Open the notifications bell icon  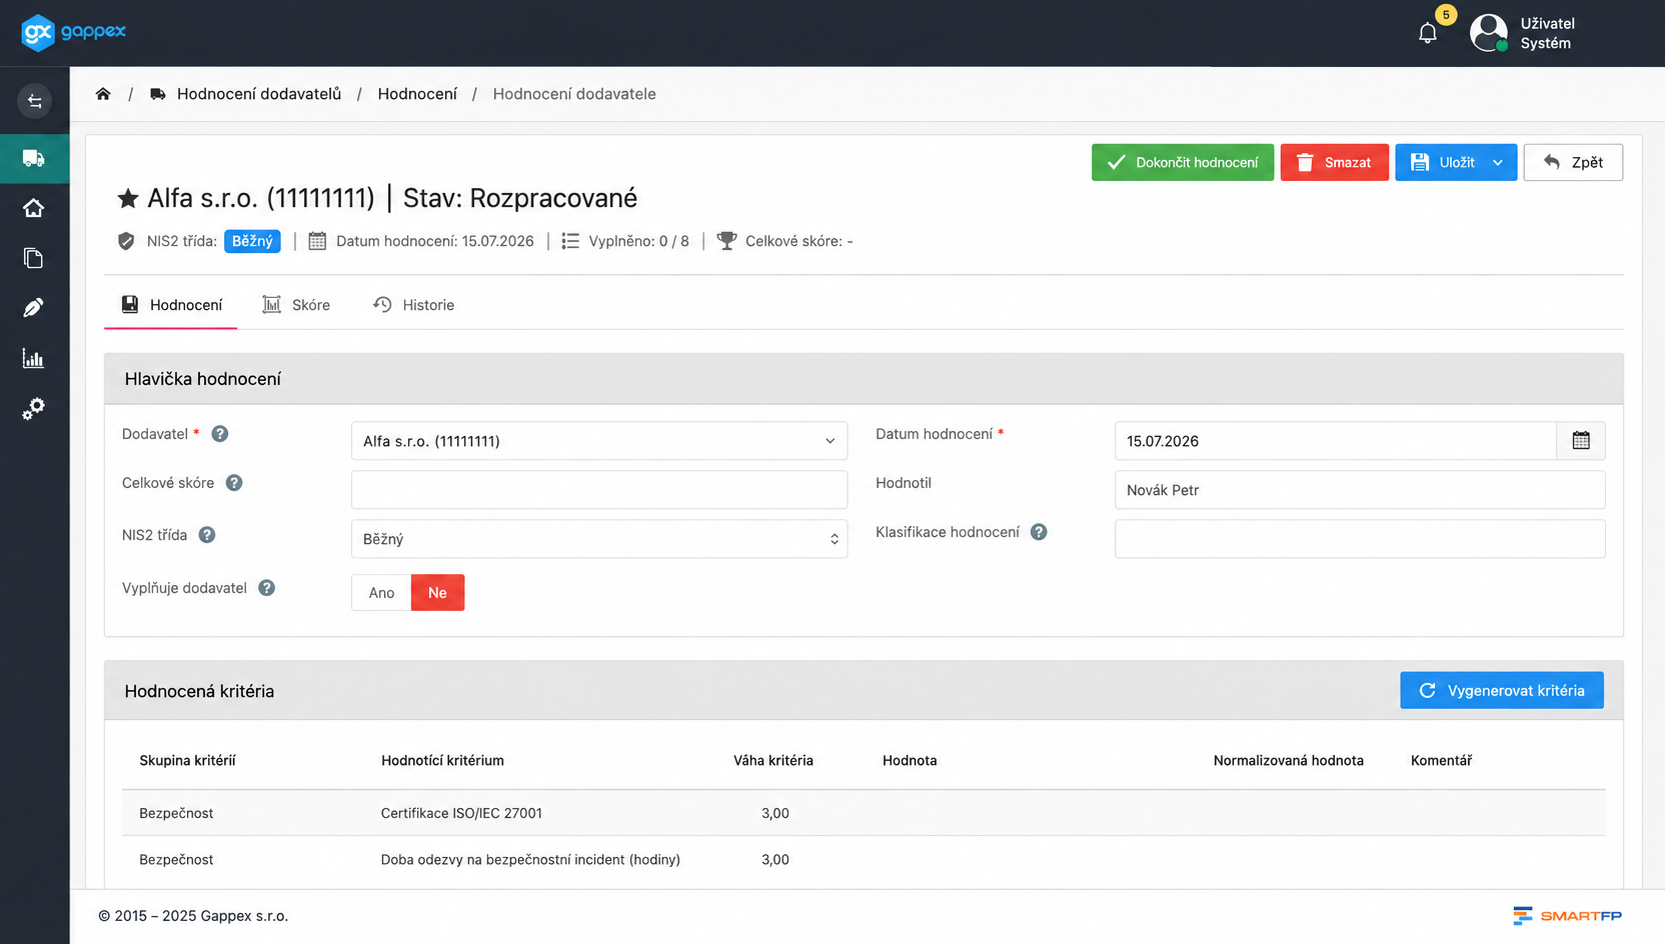click(1427, 33)
